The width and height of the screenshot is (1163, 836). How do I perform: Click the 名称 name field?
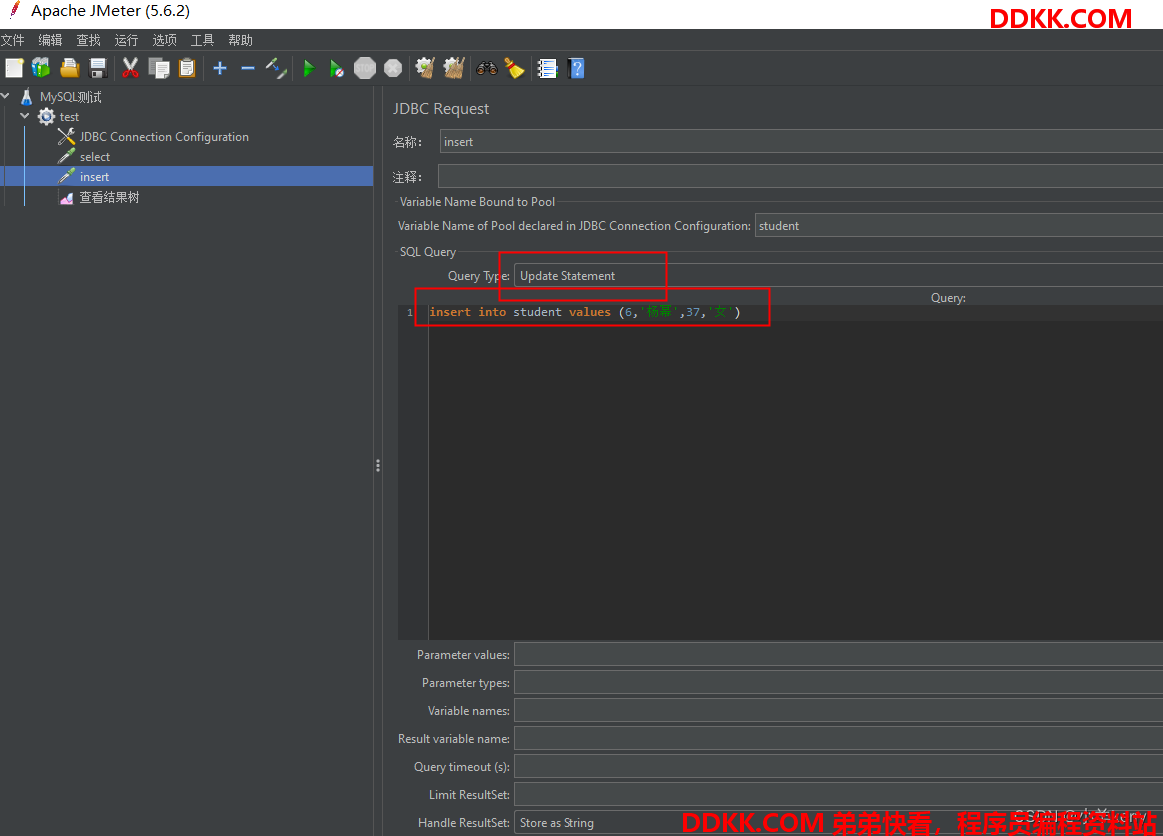(x=801, y=142)
